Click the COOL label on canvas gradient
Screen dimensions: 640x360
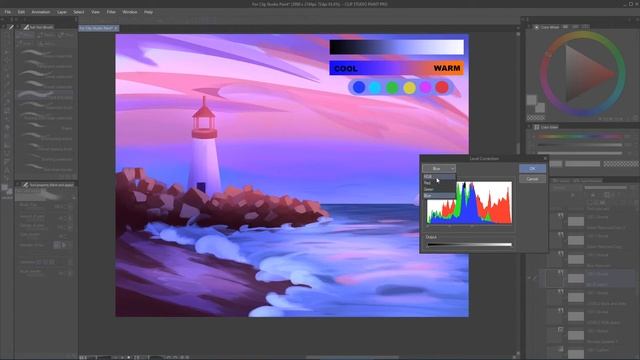coord(346,69)
